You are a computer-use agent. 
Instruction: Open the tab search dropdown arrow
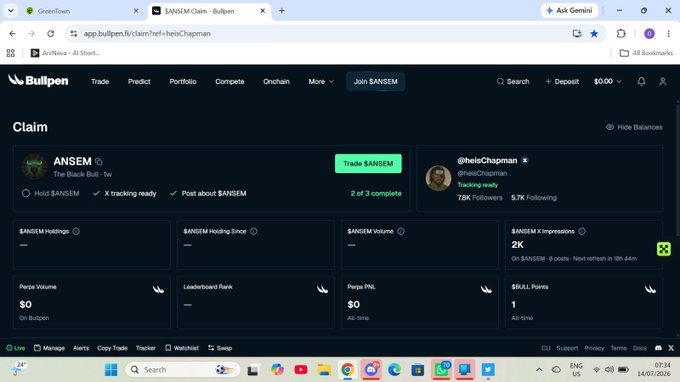[11, 11]
